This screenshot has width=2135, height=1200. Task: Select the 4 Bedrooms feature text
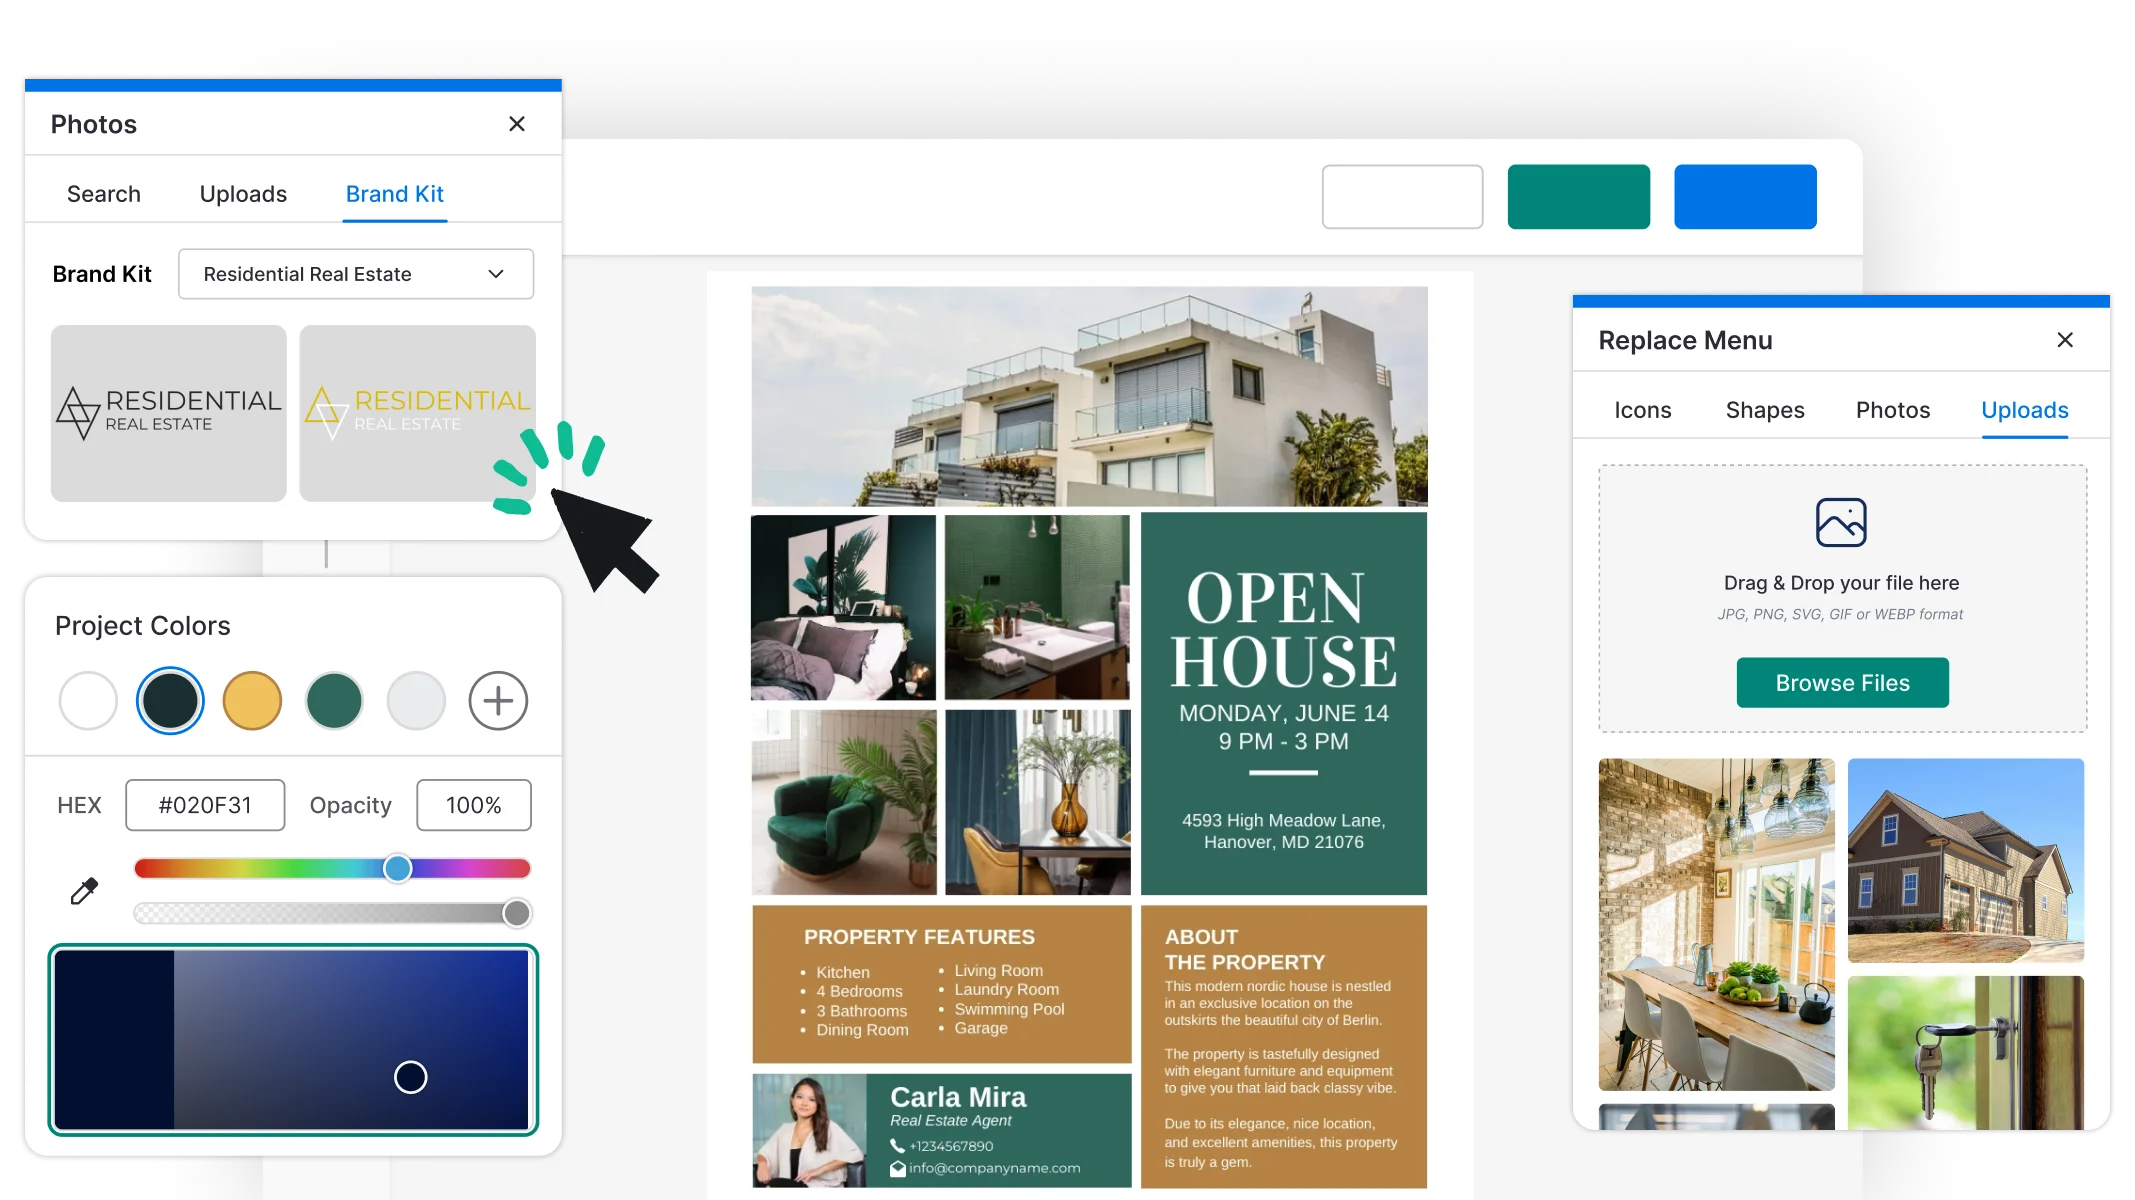pos(859,991)
